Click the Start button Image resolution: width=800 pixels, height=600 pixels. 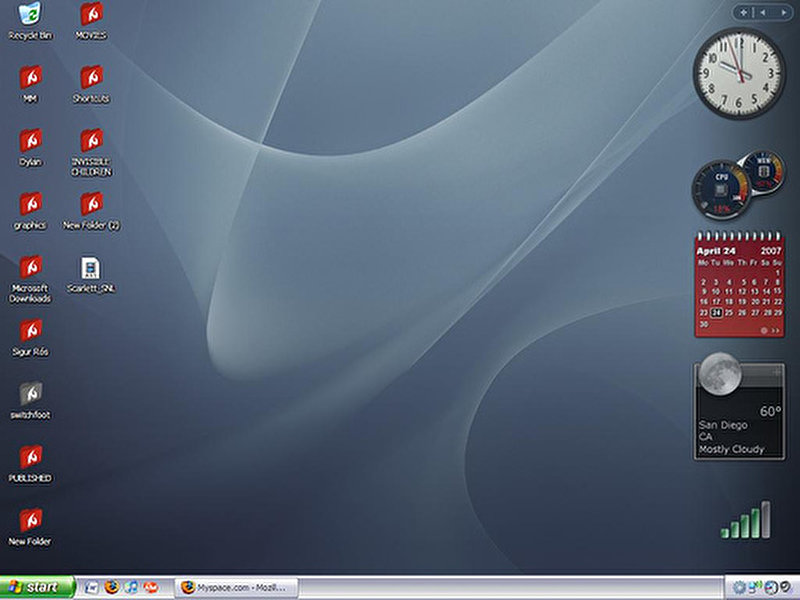pyautogui.click(x=37, y=587)
